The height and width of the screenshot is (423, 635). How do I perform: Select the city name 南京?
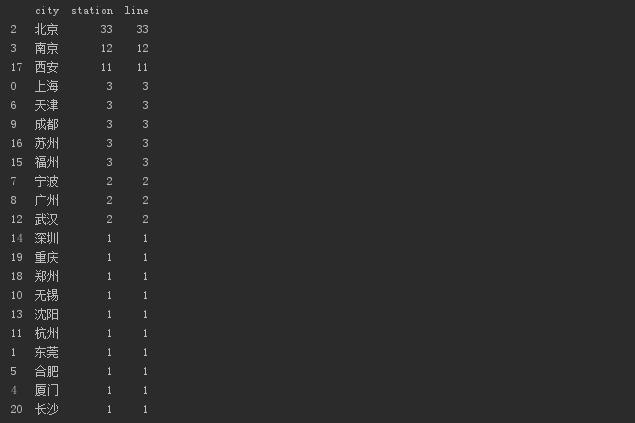47,48
